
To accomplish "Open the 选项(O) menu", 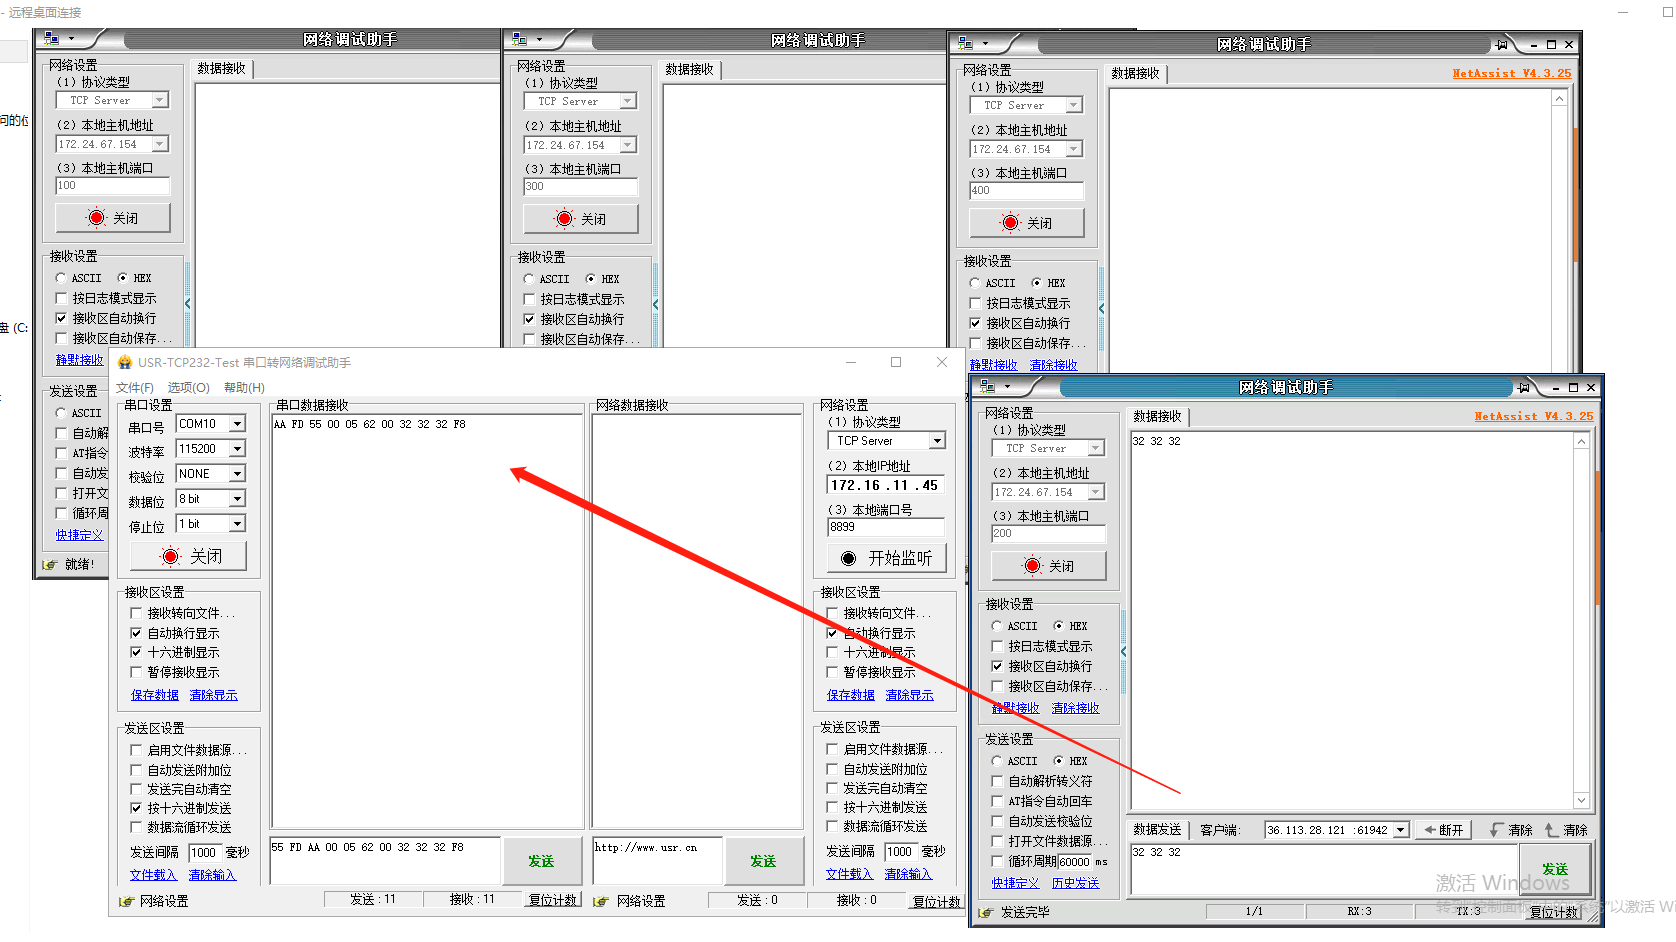I will 188,388.
